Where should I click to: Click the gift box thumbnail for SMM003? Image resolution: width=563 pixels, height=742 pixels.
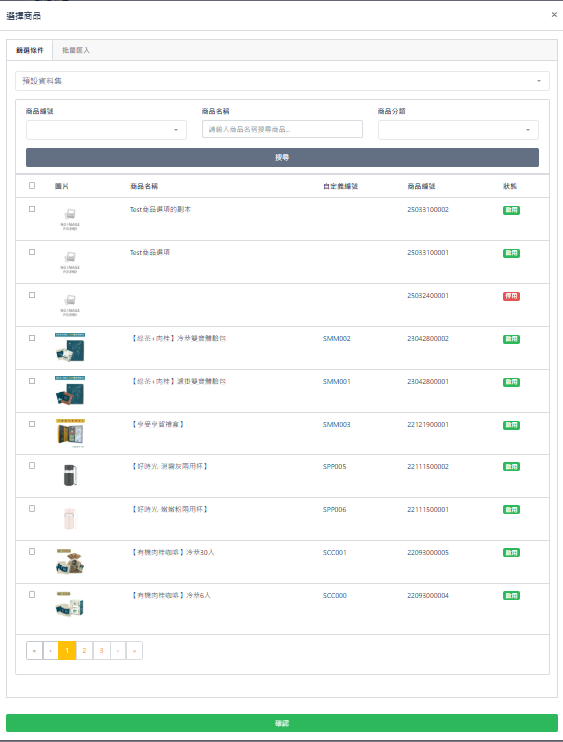[x=70, y=433]
